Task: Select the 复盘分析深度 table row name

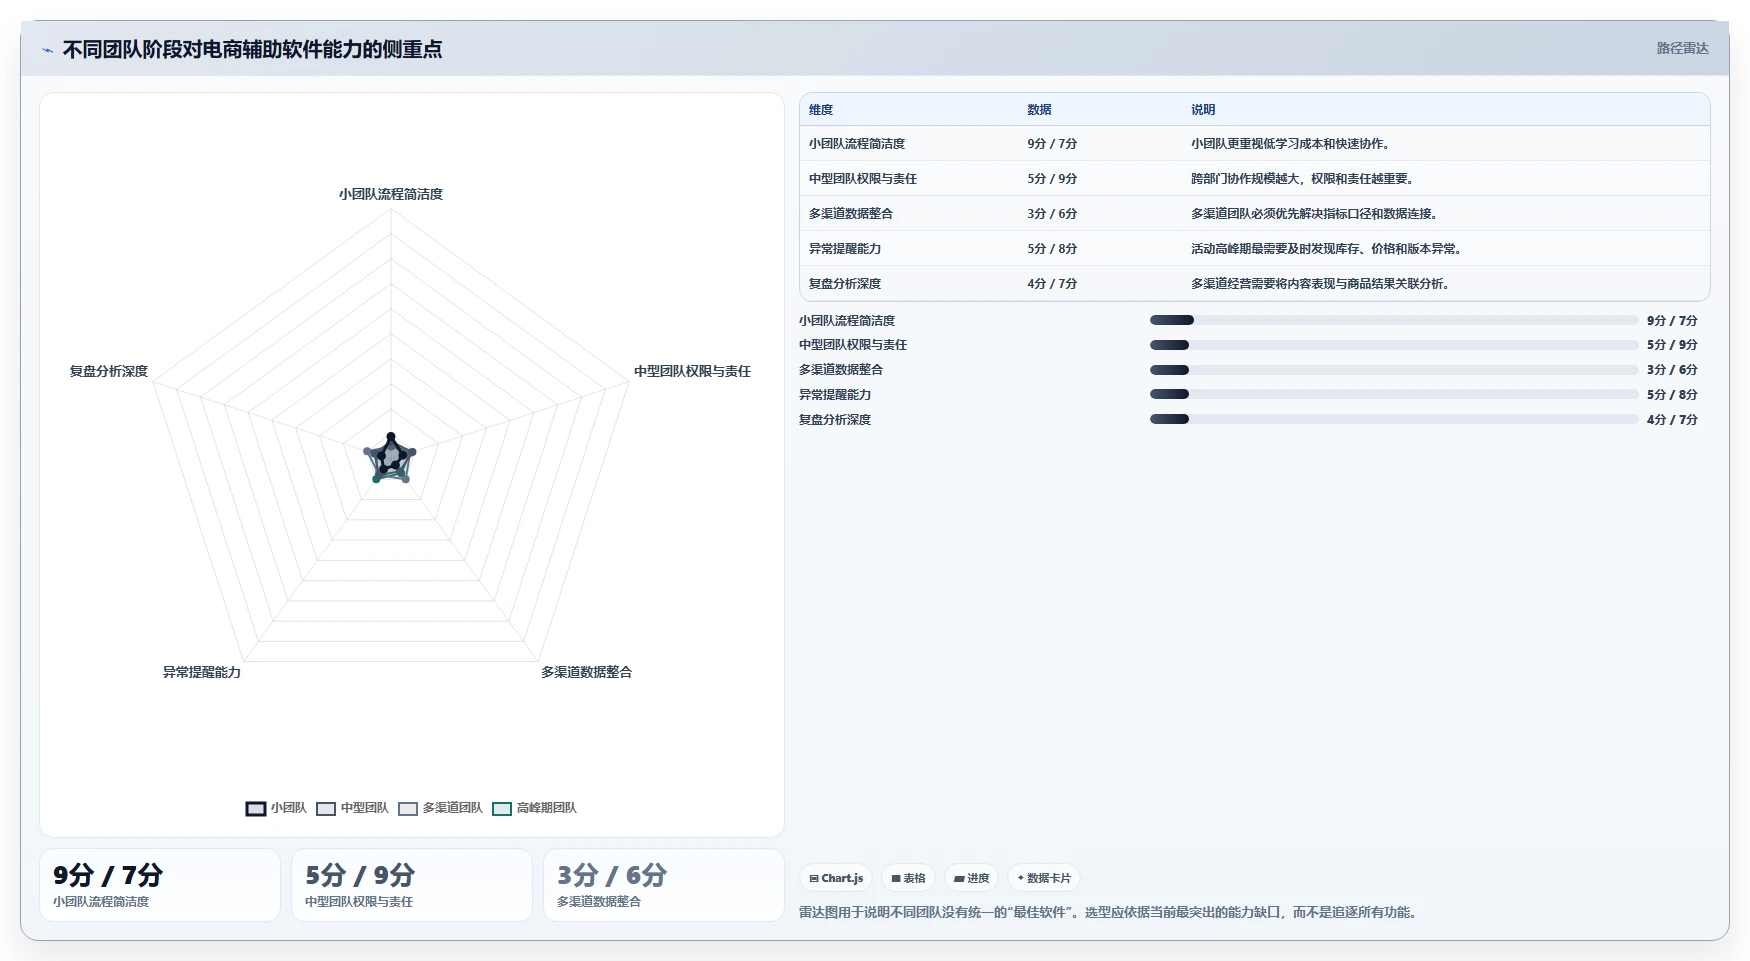Action: coord(845,284)
